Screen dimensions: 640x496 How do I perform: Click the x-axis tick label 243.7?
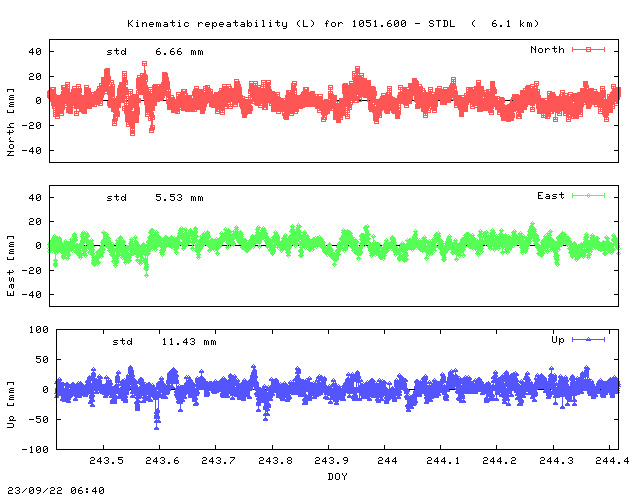pyautogui.click(x=218, y=460)
